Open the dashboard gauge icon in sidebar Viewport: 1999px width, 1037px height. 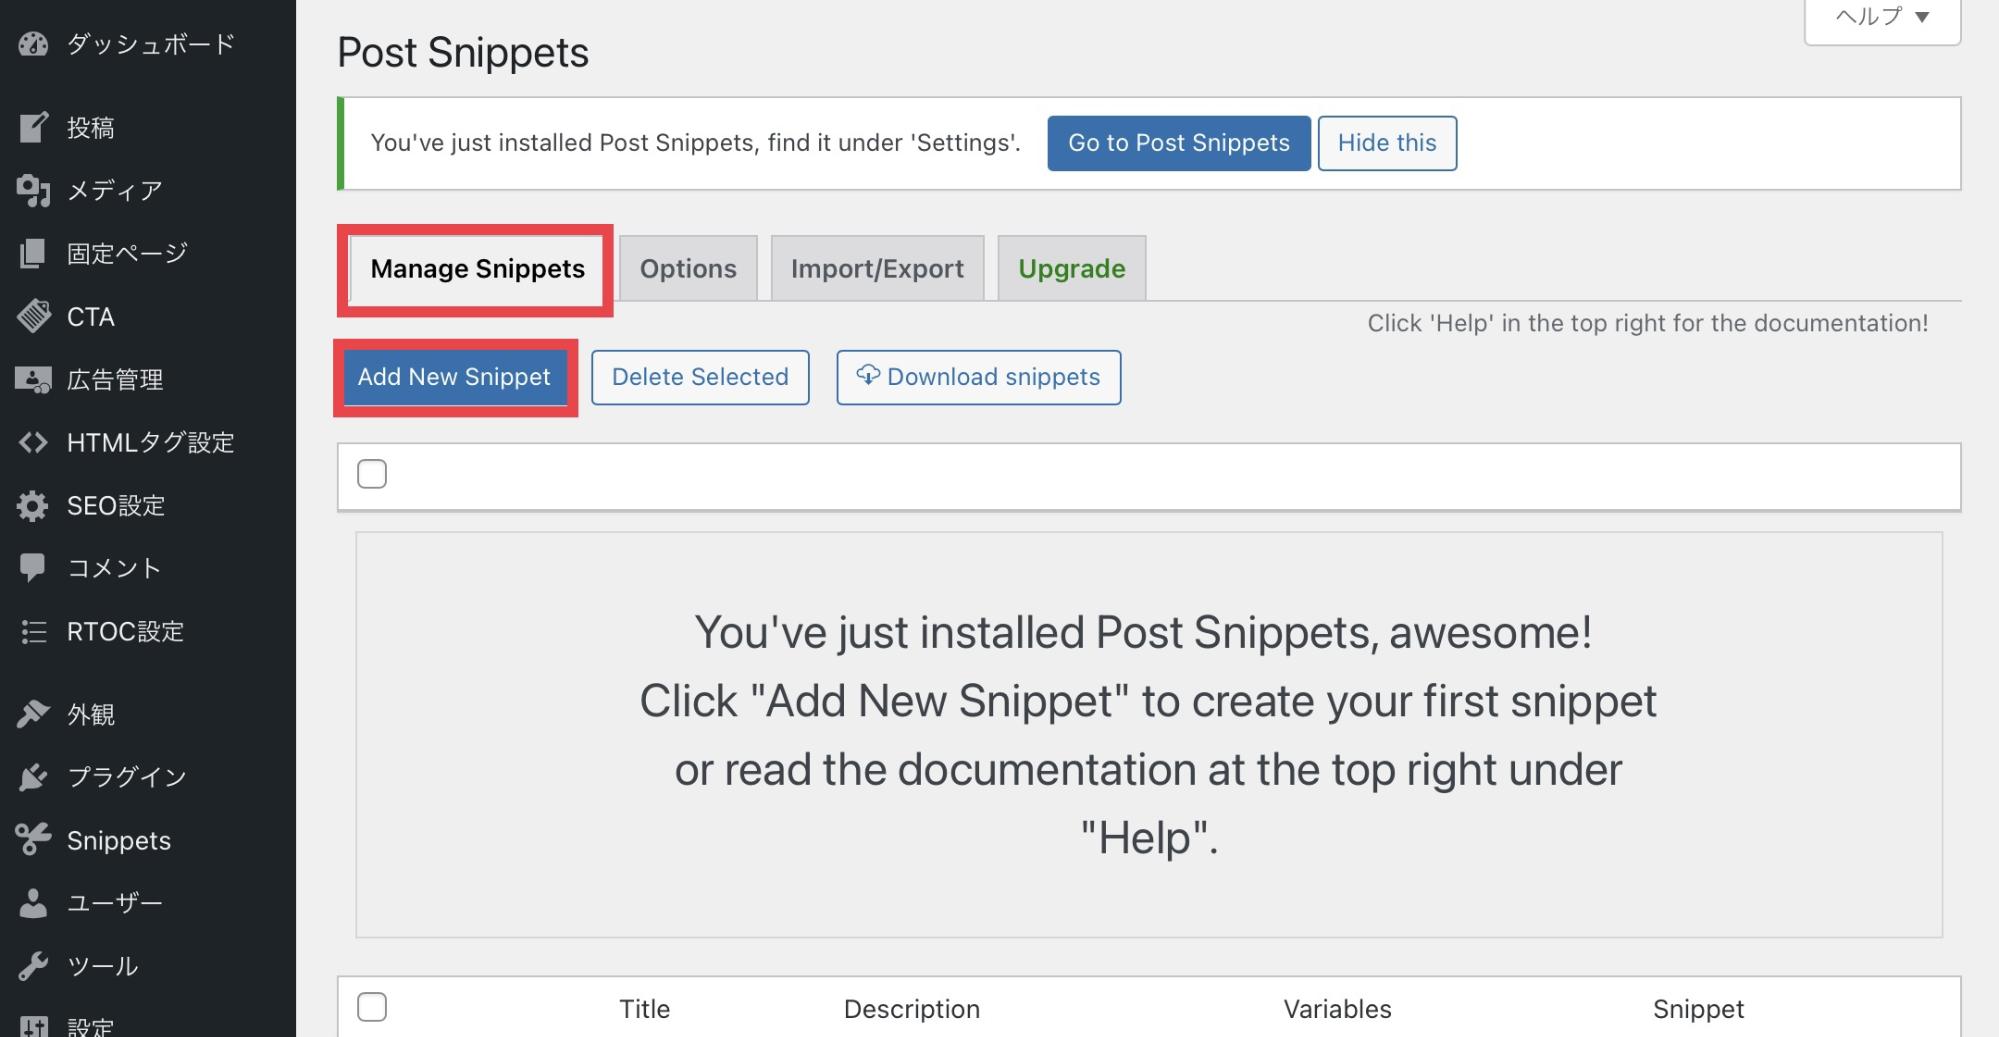click(x=33, y=44)
